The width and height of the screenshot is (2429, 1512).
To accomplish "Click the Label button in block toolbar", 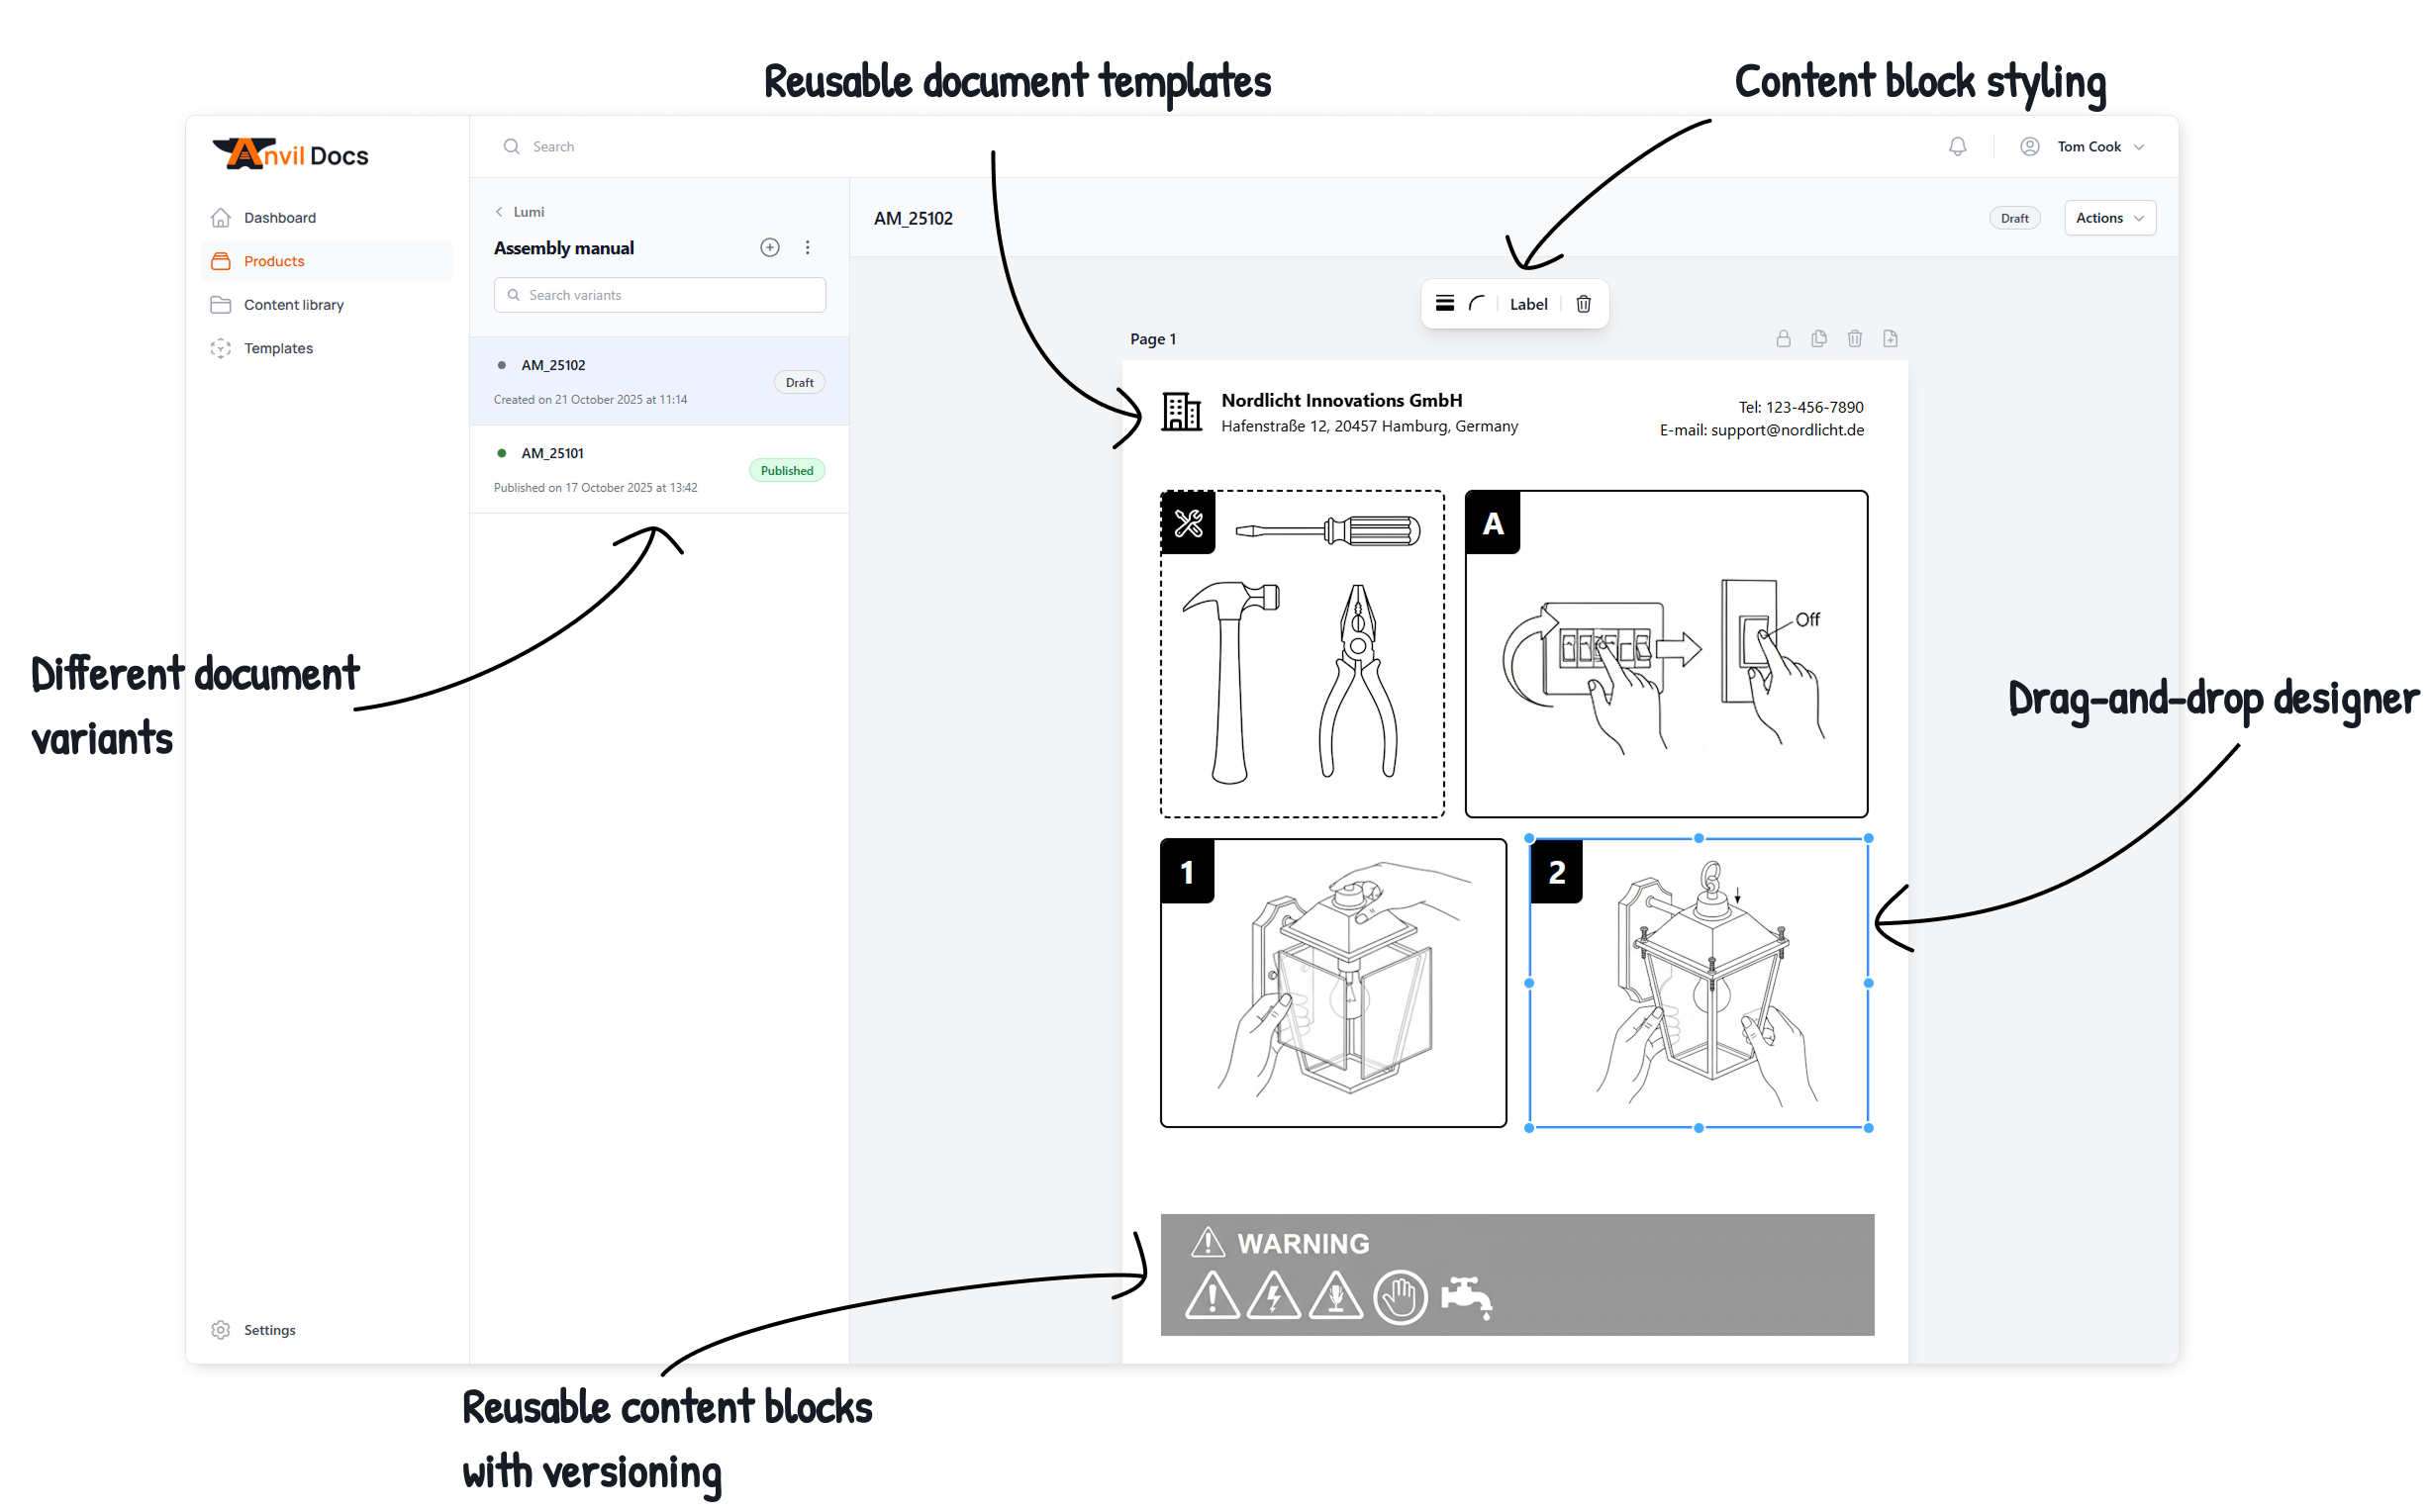I will [x=1528, y=303].
